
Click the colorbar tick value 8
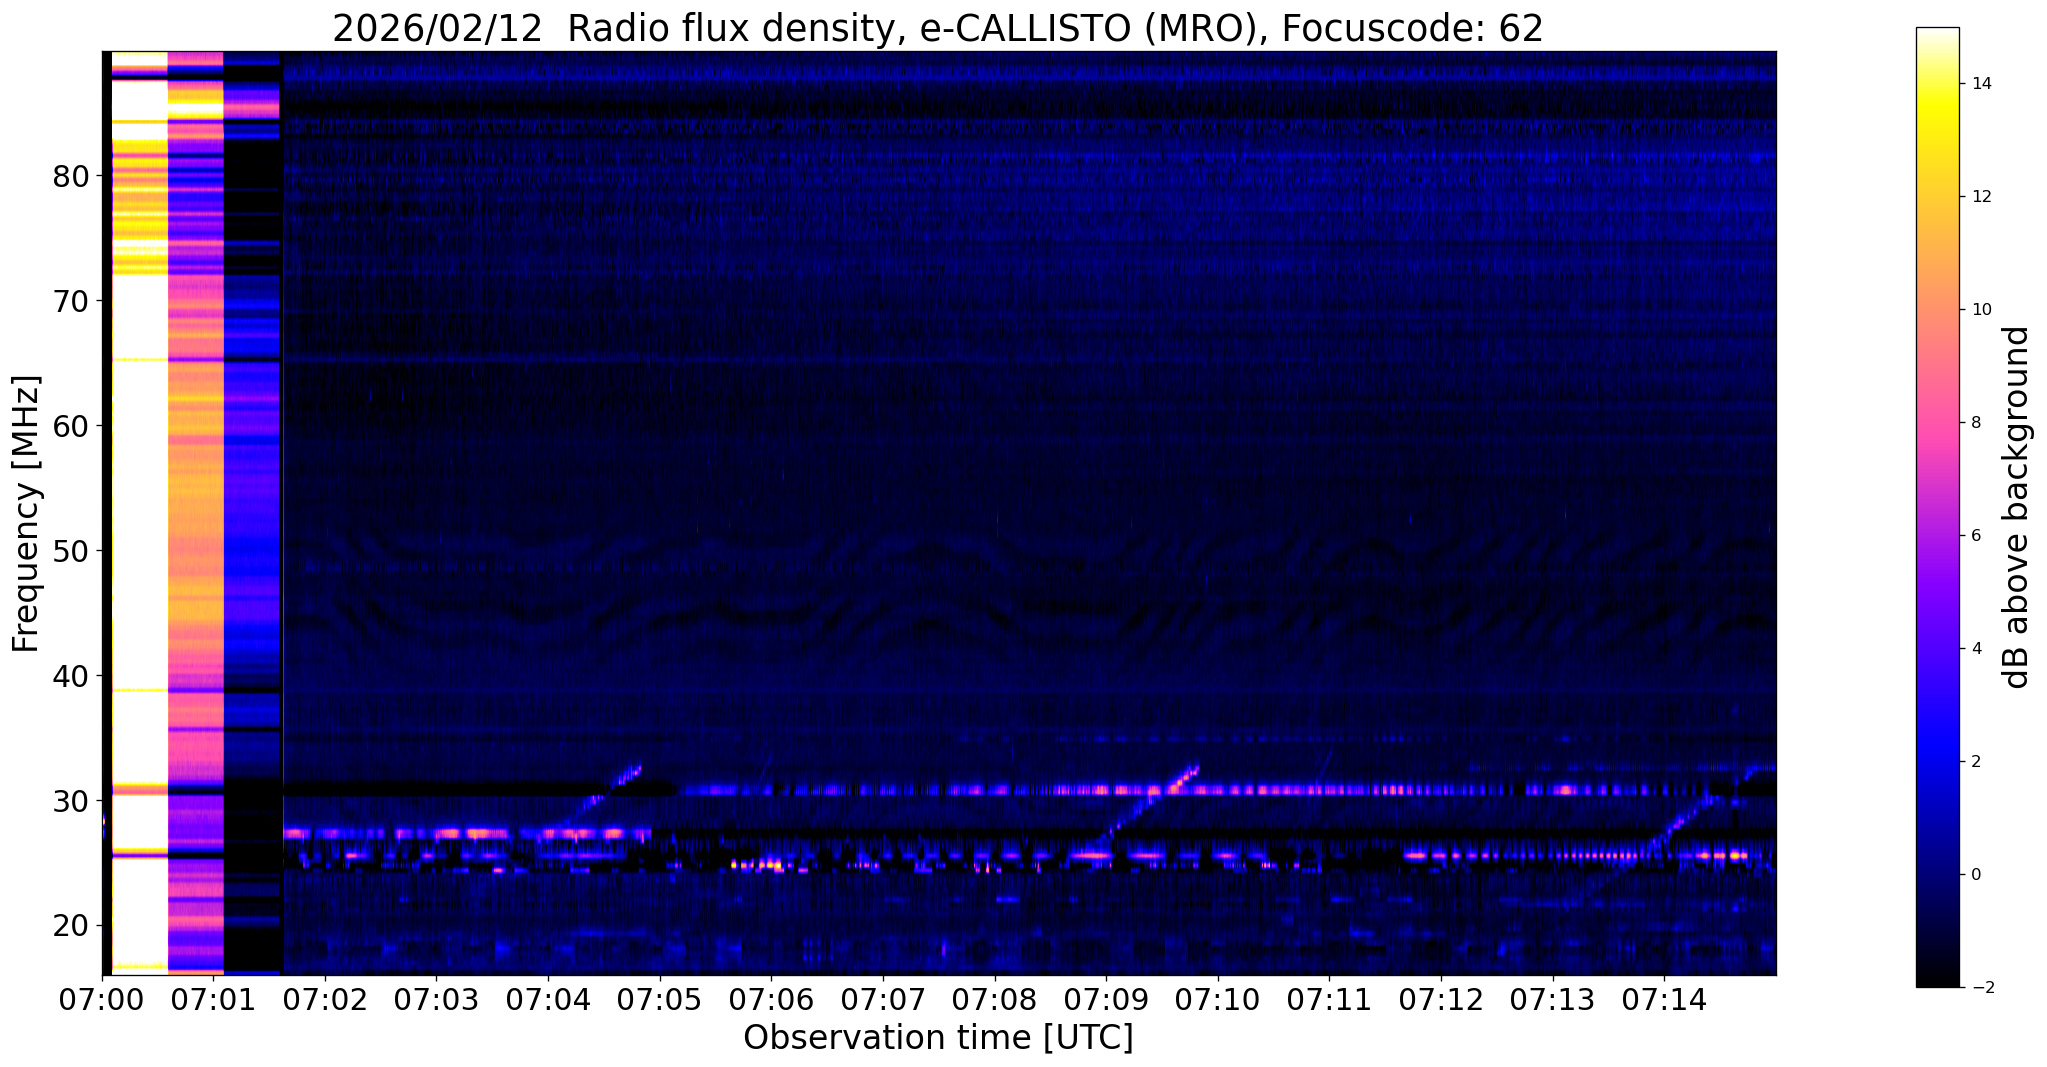(1975, 423)
